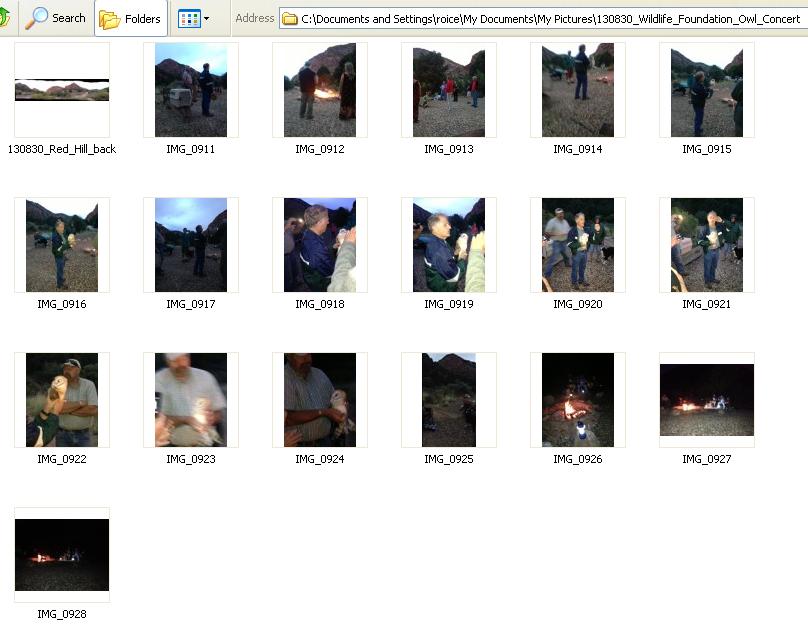
Task: Click the file name label IMG_0911
Action: point(191,149)
